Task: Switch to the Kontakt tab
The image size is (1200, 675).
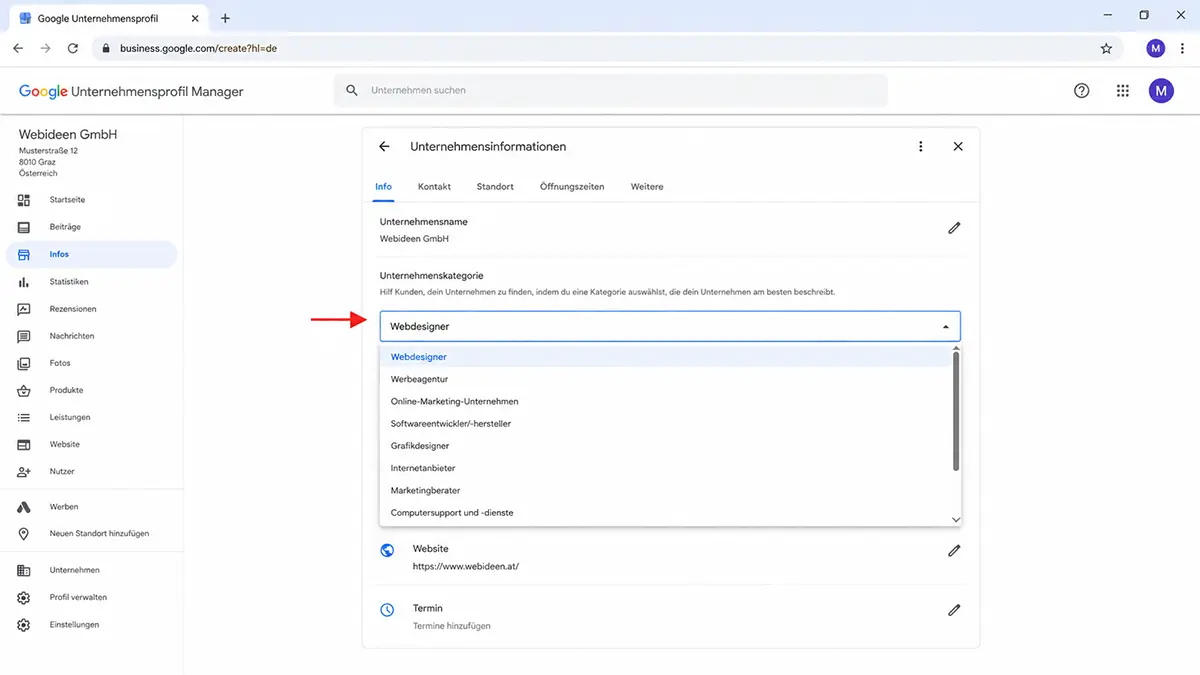Action: tap(434, 187)
